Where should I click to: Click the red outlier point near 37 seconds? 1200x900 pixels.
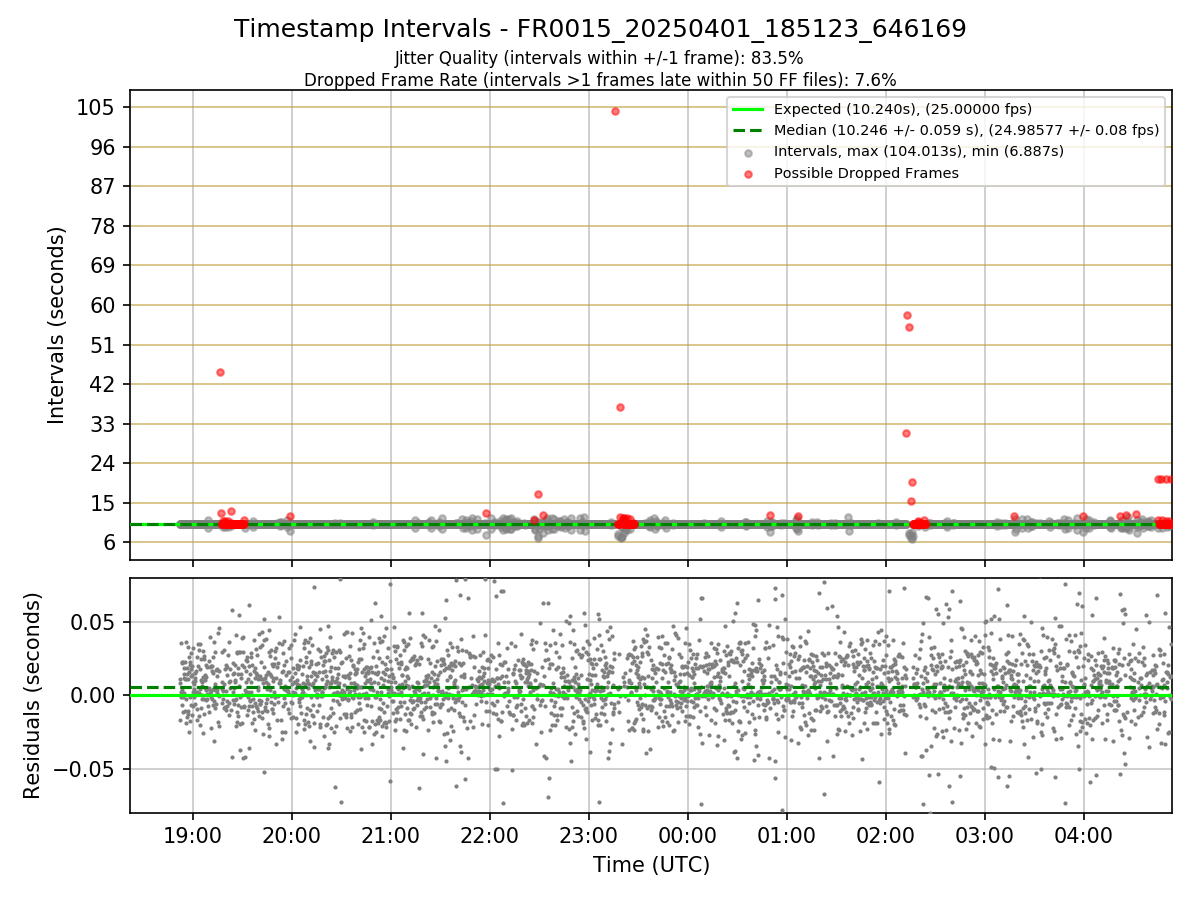[620, 407]
